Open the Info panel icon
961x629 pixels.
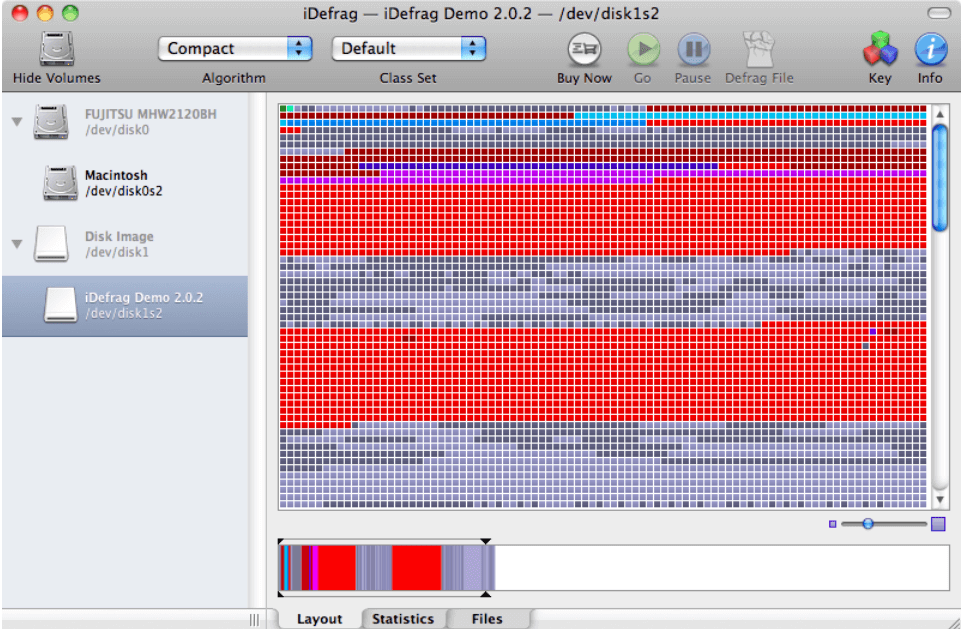click(930, 49)
